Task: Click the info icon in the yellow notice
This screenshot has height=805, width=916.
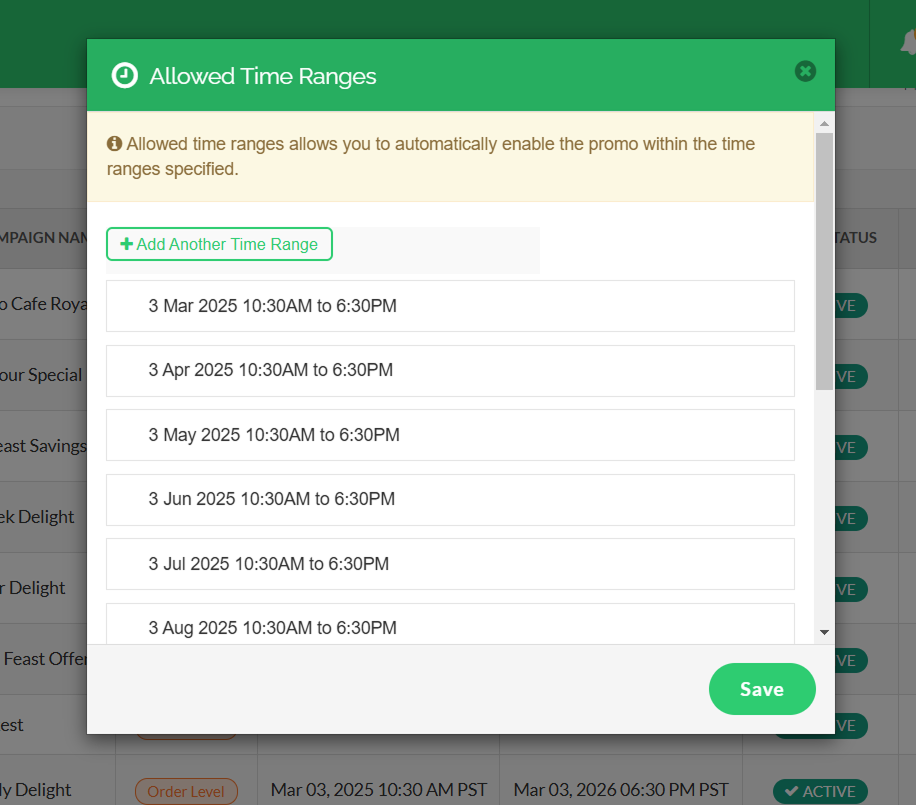Action: (x=114, y=144)
